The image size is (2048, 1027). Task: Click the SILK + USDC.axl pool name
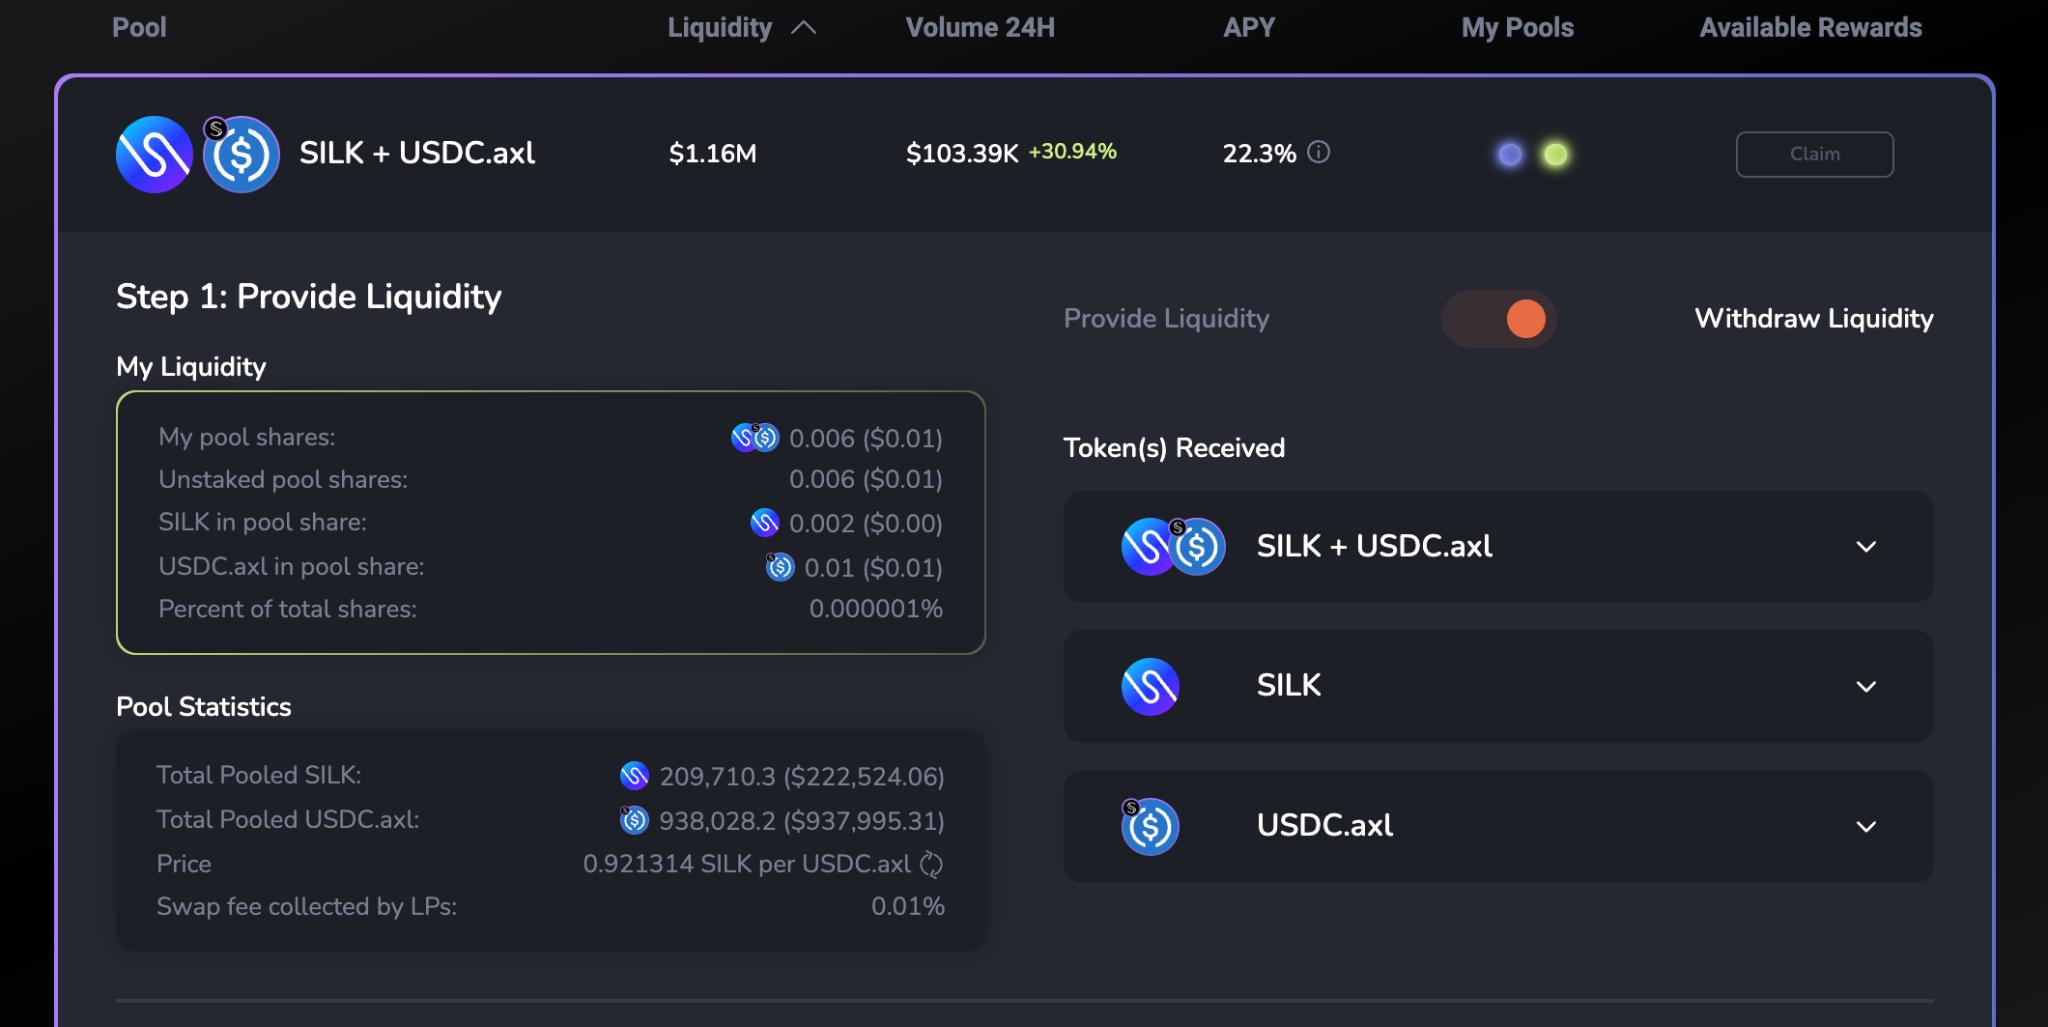(x=417, y=153)
